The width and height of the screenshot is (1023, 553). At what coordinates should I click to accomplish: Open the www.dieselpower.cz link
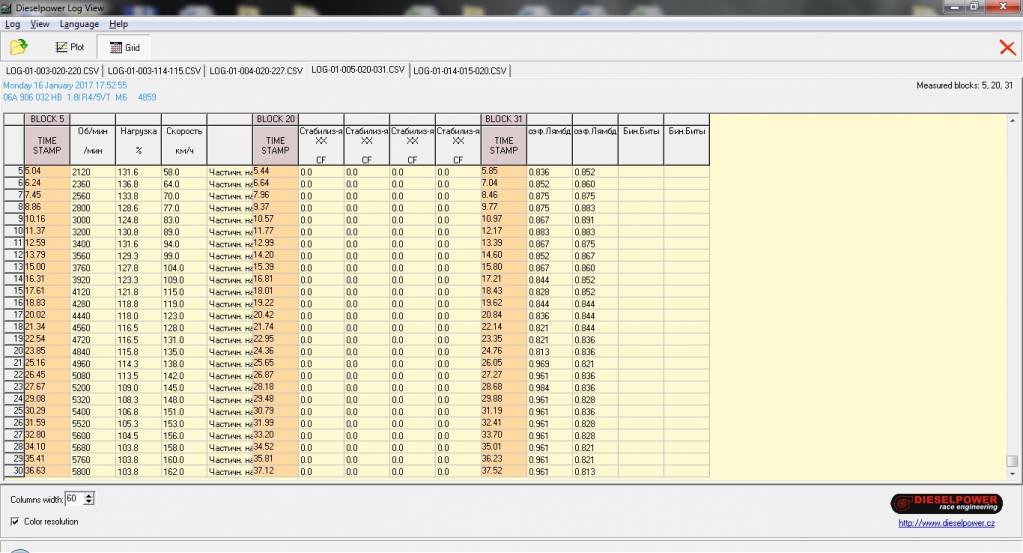point(945,521)
